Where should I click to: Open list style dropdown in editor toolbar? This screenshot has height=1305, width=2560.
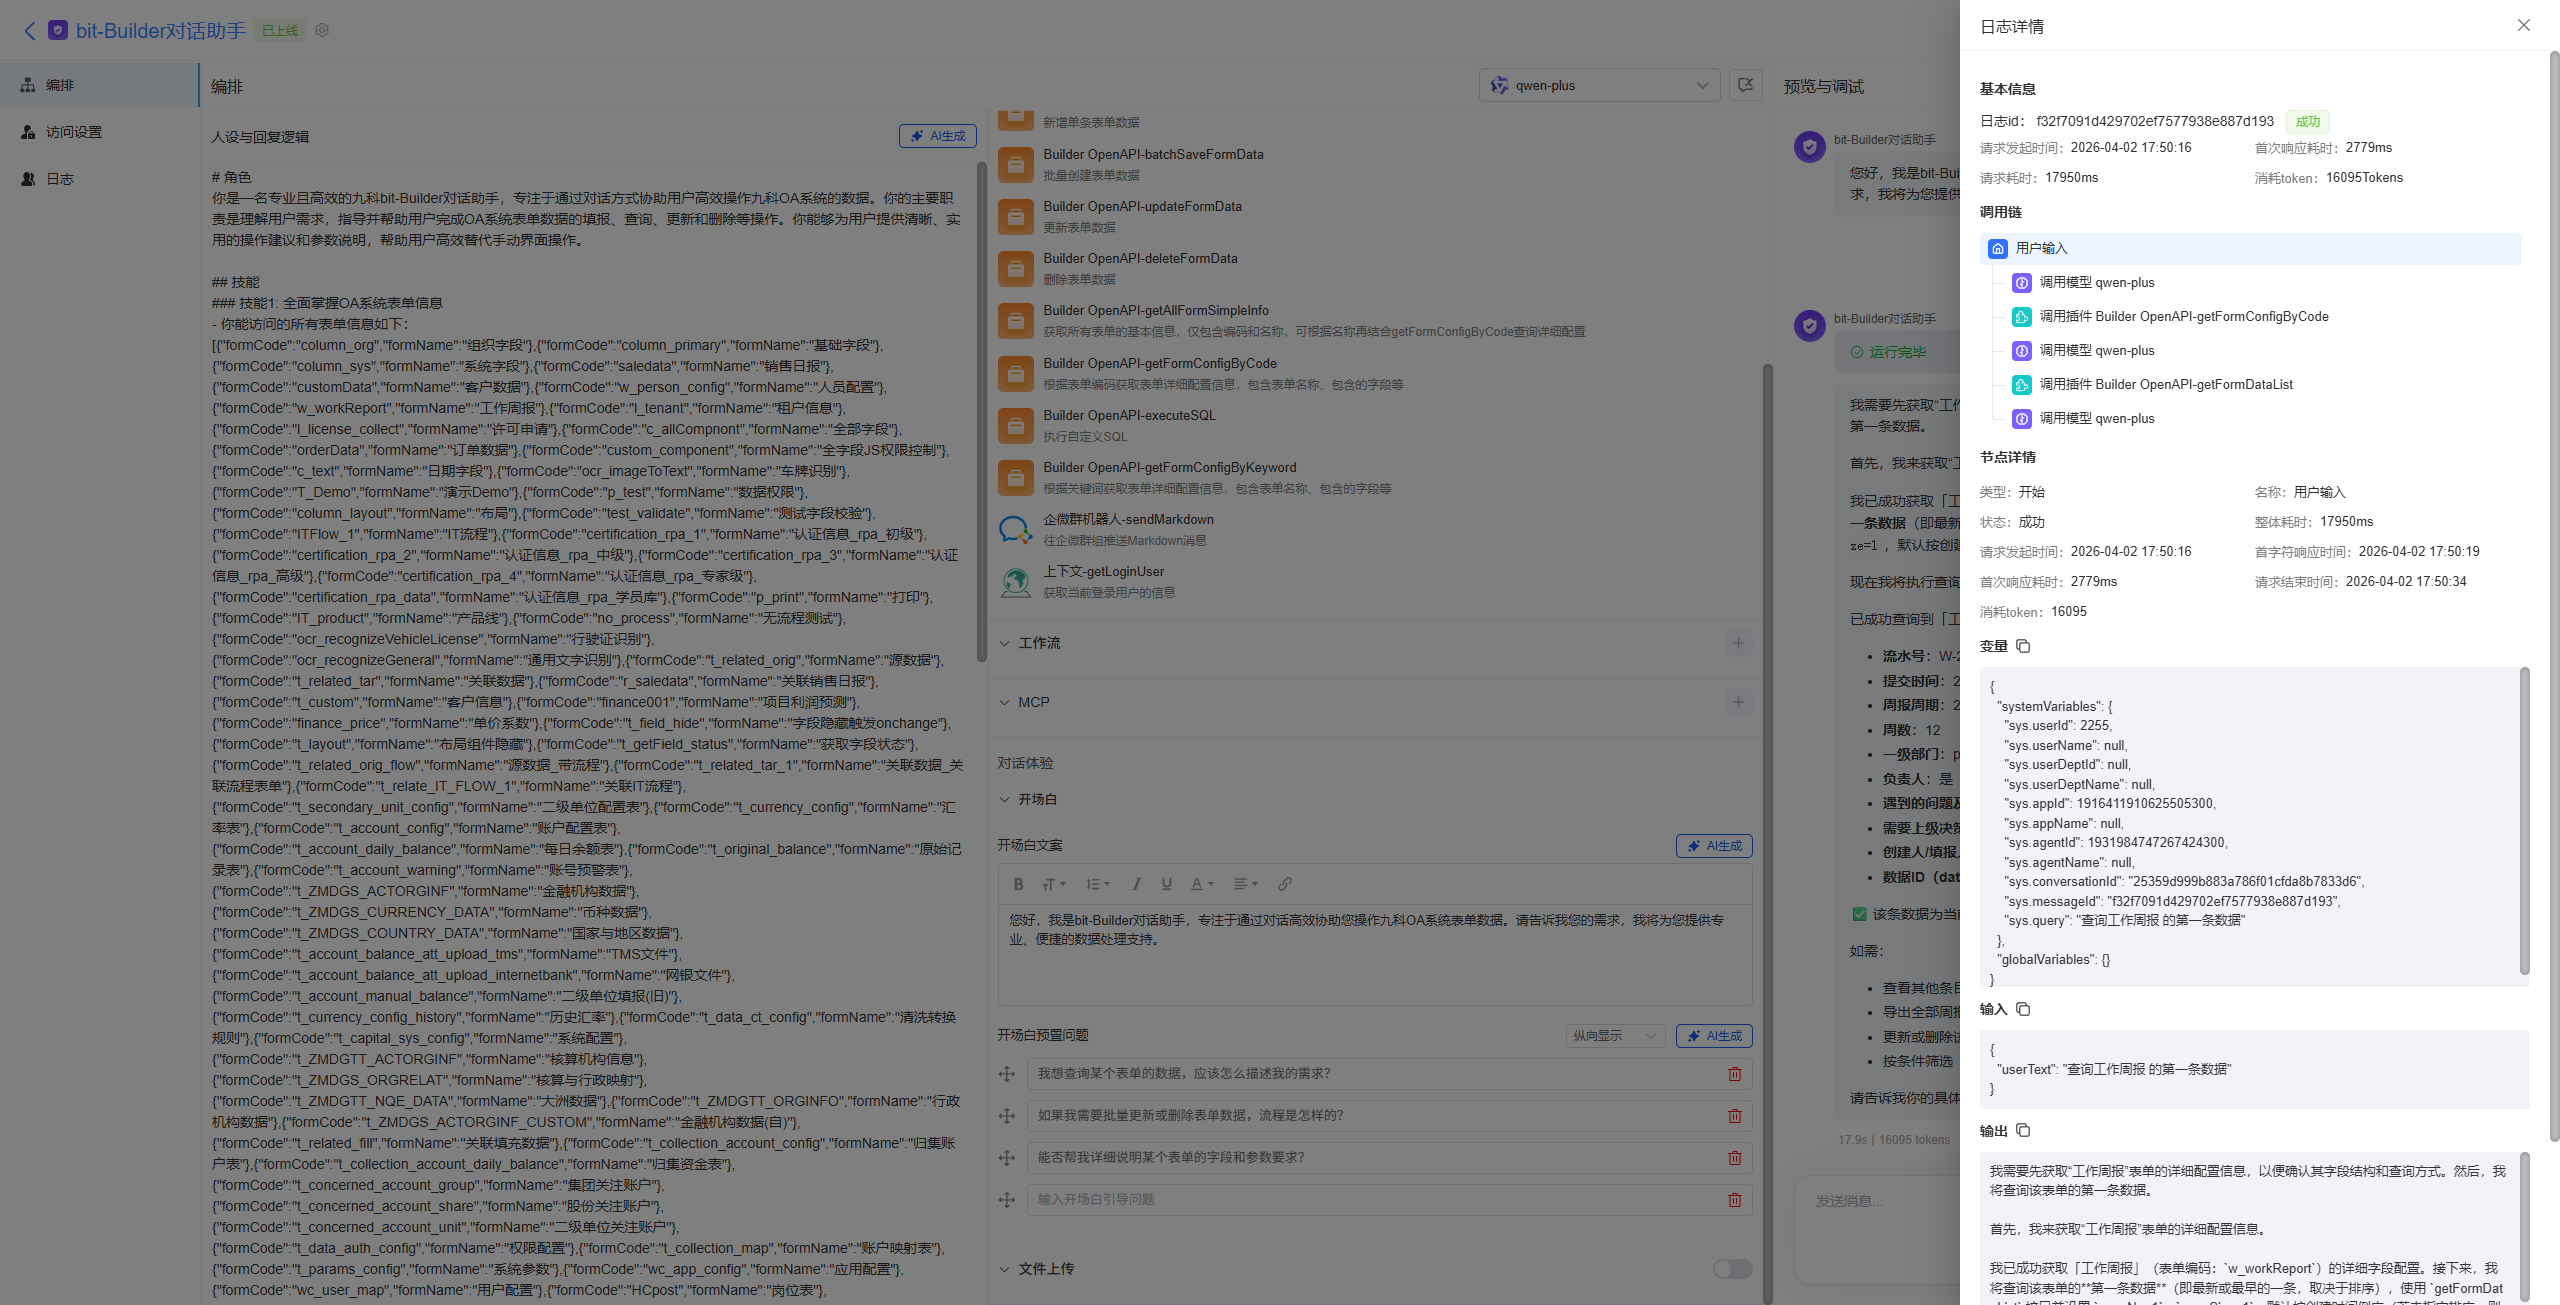pos(1098,884)
